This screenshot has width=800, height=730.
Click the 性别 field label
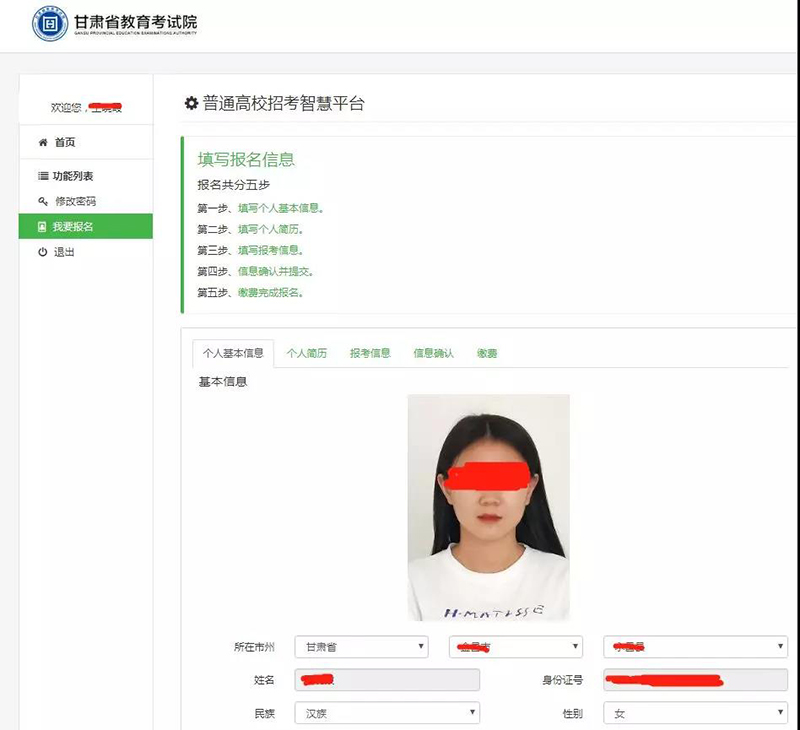[572, 713]
